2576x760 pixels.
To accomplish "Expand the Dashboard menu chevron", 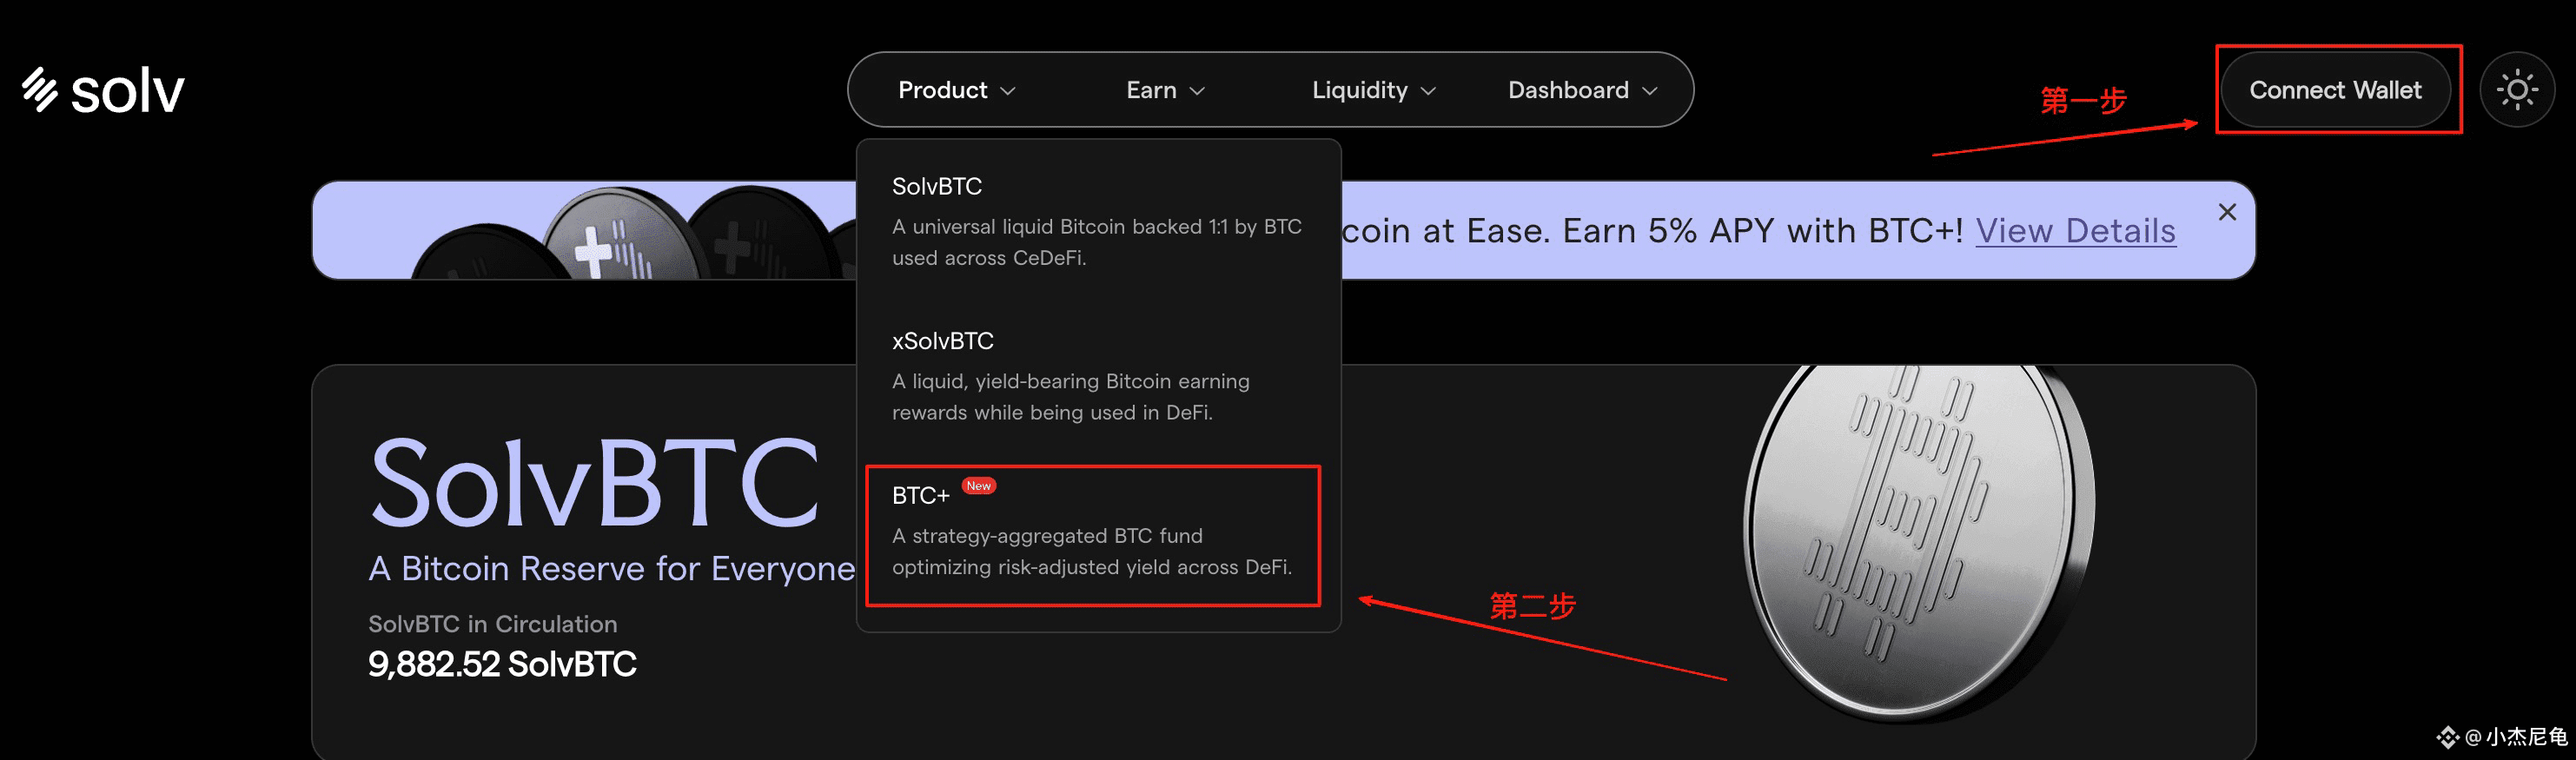I will click(1650, 91).
